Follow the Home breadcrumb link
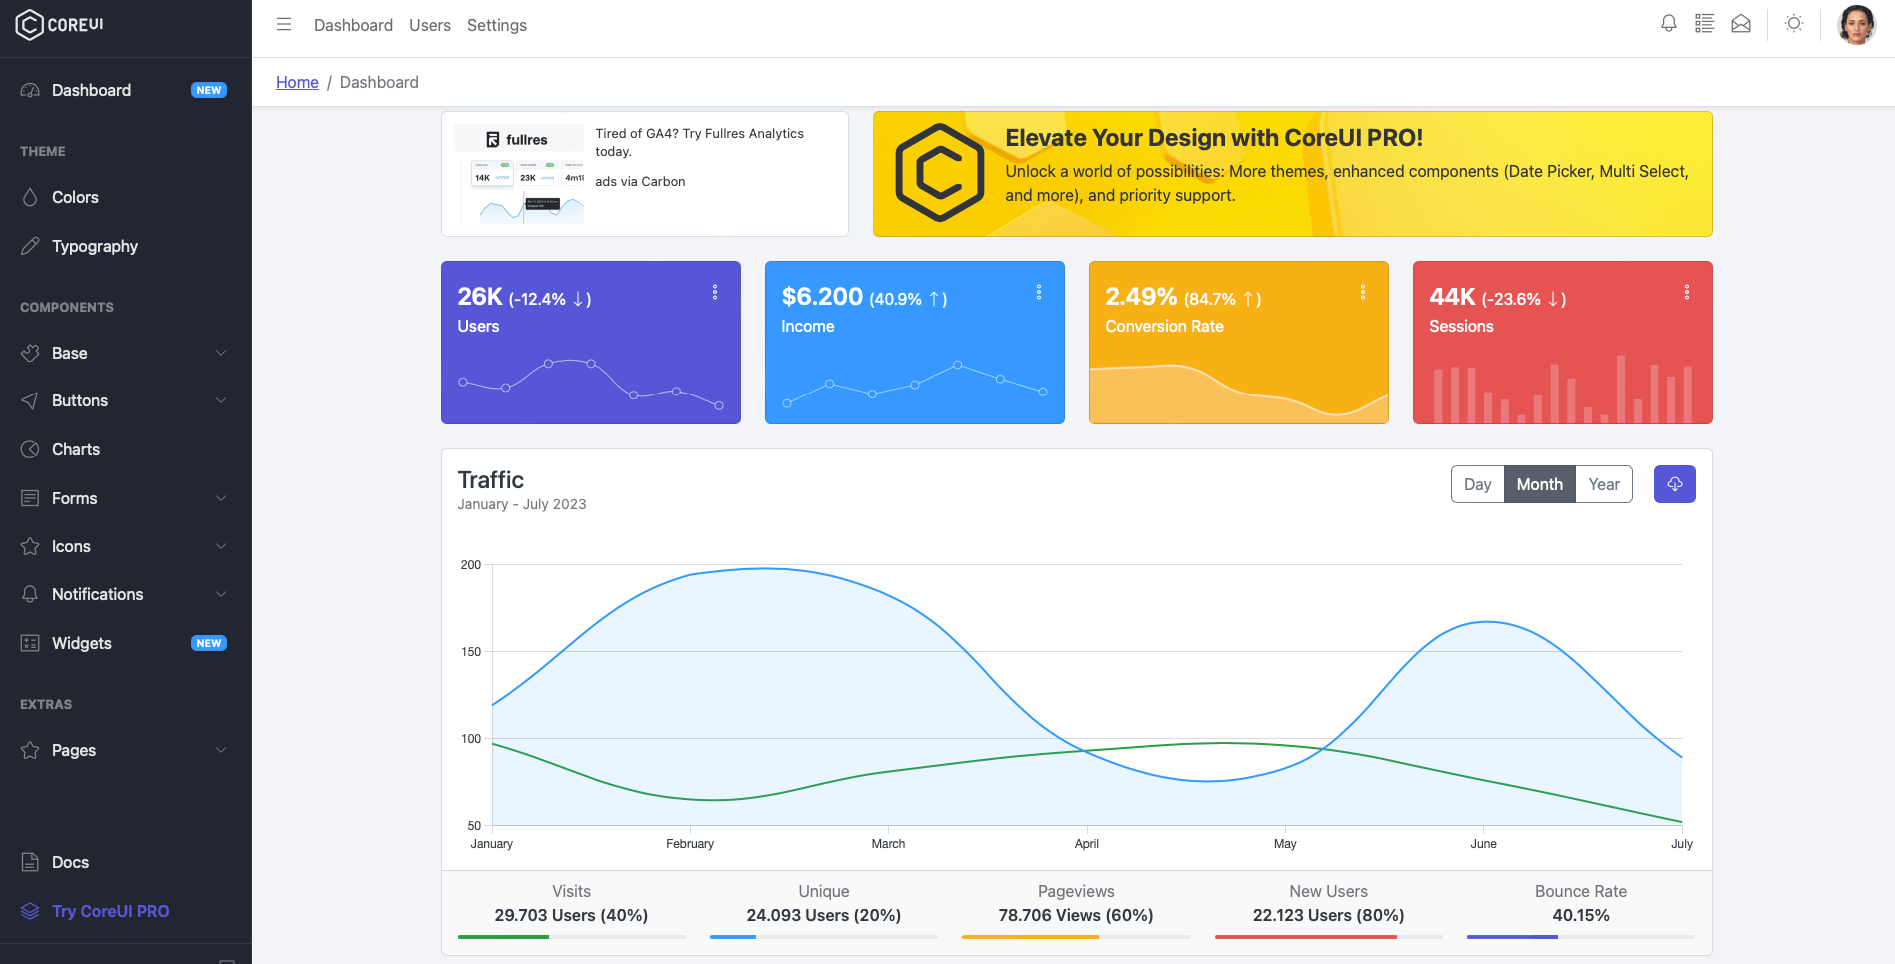The height and width of the screenshot is (964, 1895). click(297, 82)
